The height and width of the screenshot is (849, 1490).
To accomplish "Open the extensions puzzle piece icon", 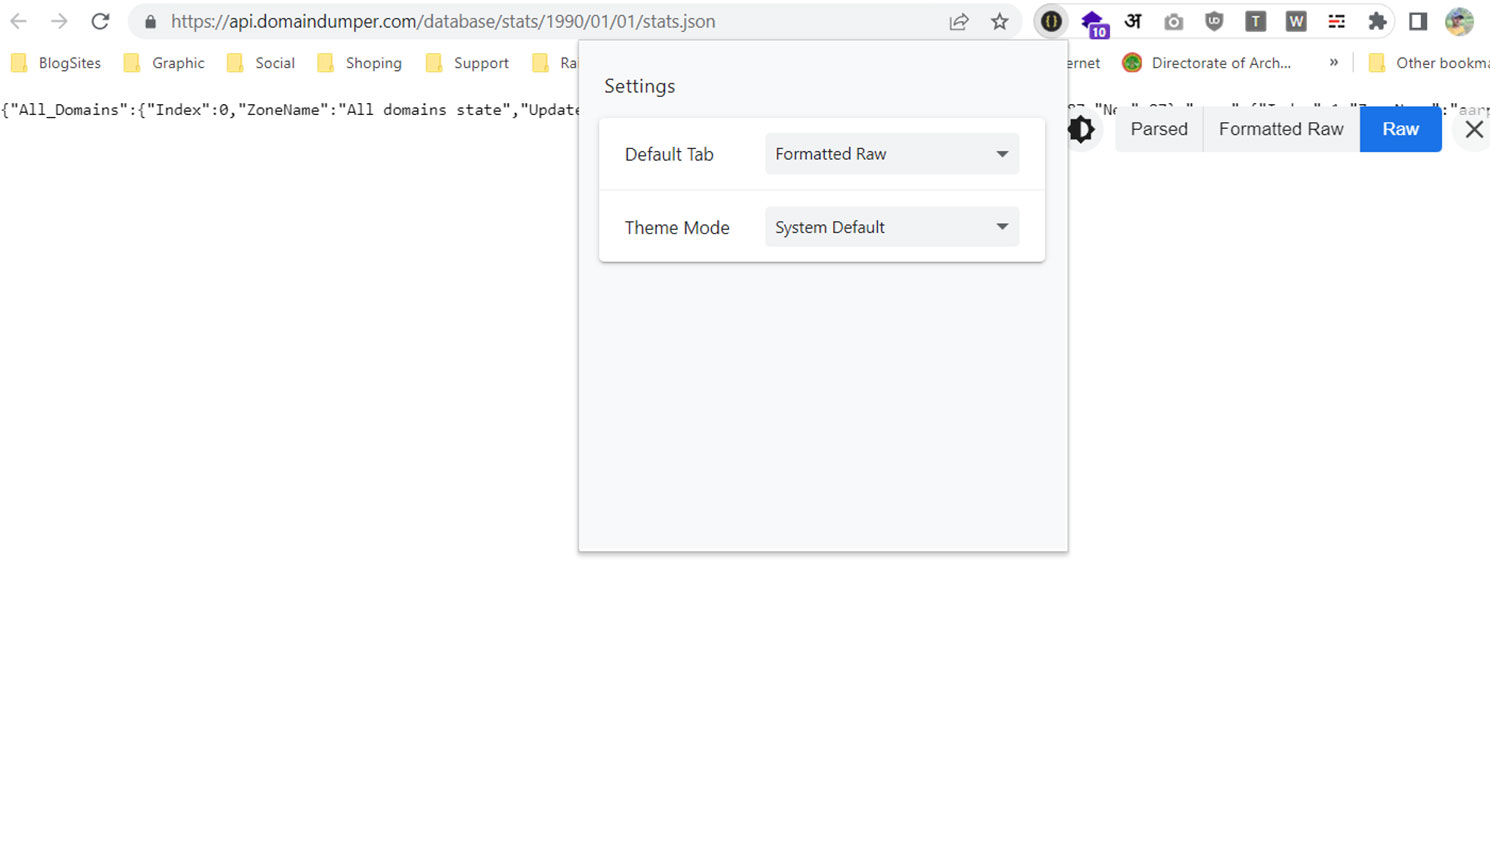I will click(1377, 21).
